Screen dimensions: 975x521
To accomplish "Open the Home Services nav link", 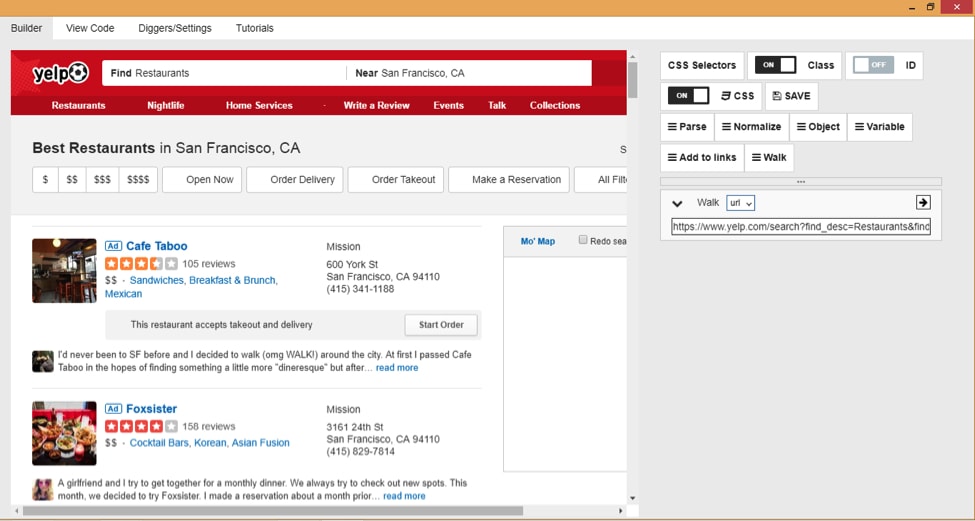I will coord(259,106).
